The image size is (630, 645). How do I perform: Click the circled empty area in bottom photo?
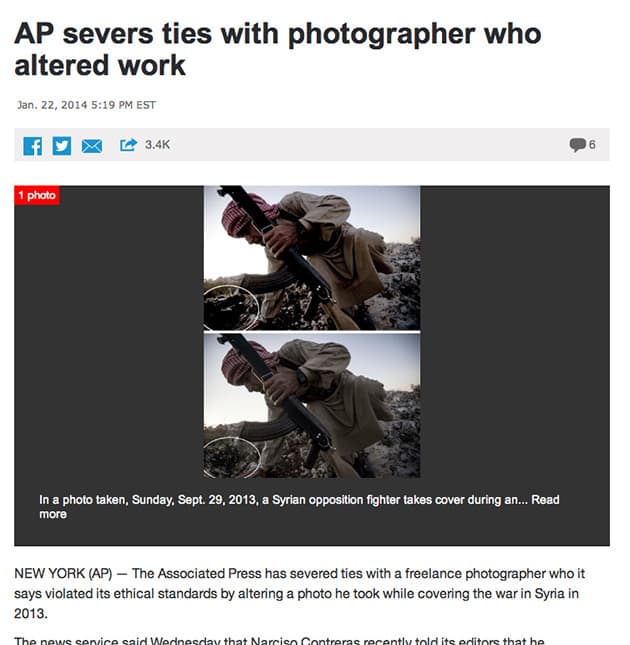tap(232, 457)
